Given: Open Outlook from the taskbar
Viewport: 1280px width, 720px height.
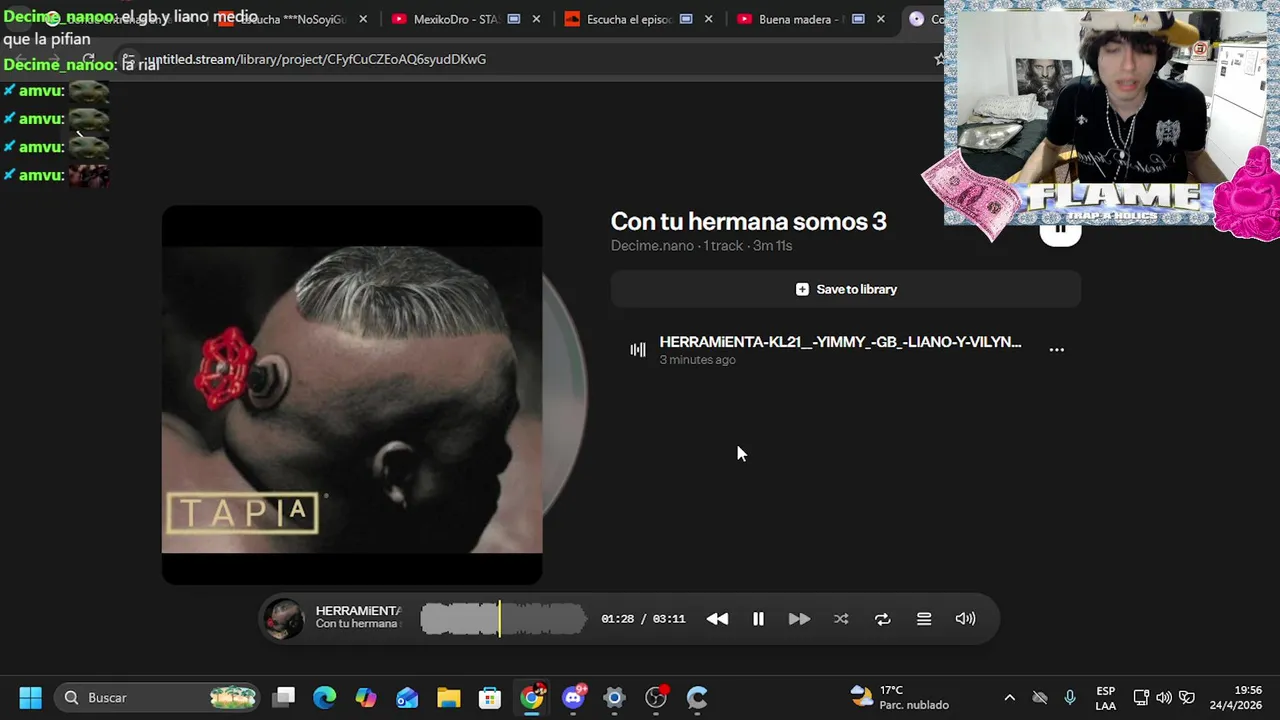Looking at the screenshot, I should (x=407, y=697).
